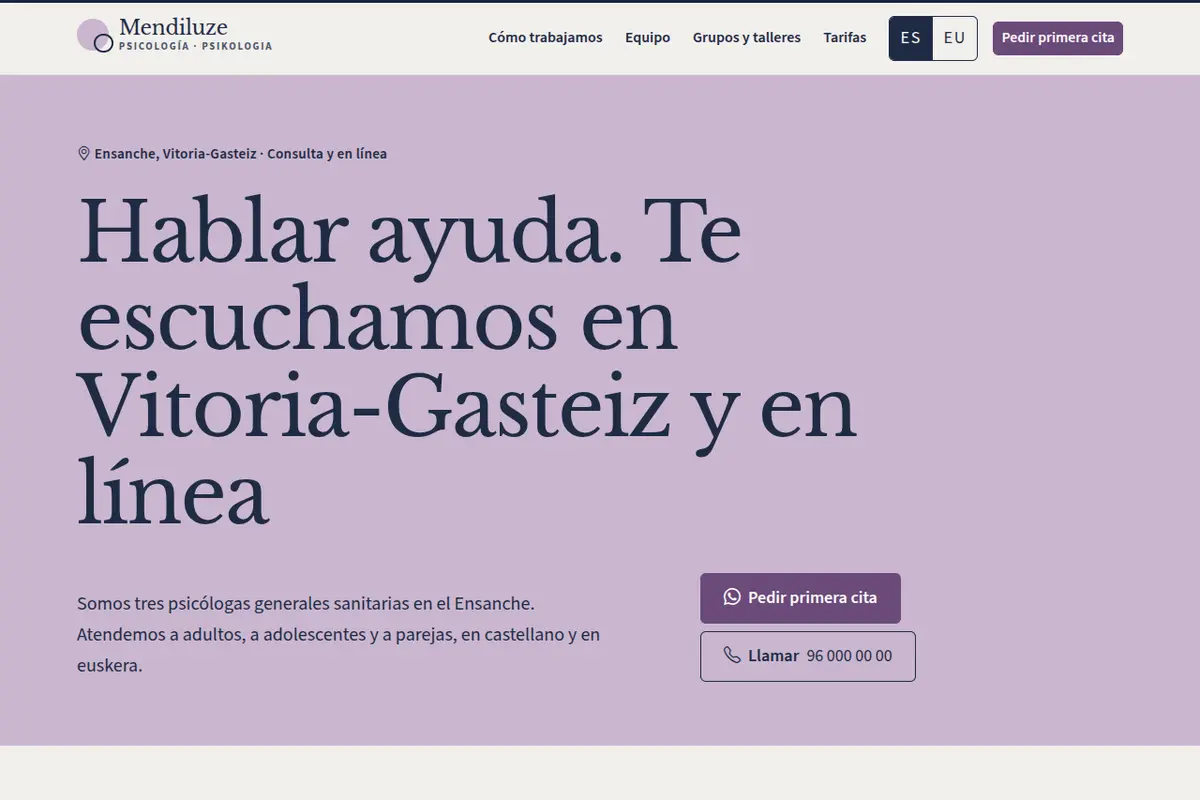This screenshot has width=1200, height=800.
Task: Switch language to EU
Action: pos(955,38)
